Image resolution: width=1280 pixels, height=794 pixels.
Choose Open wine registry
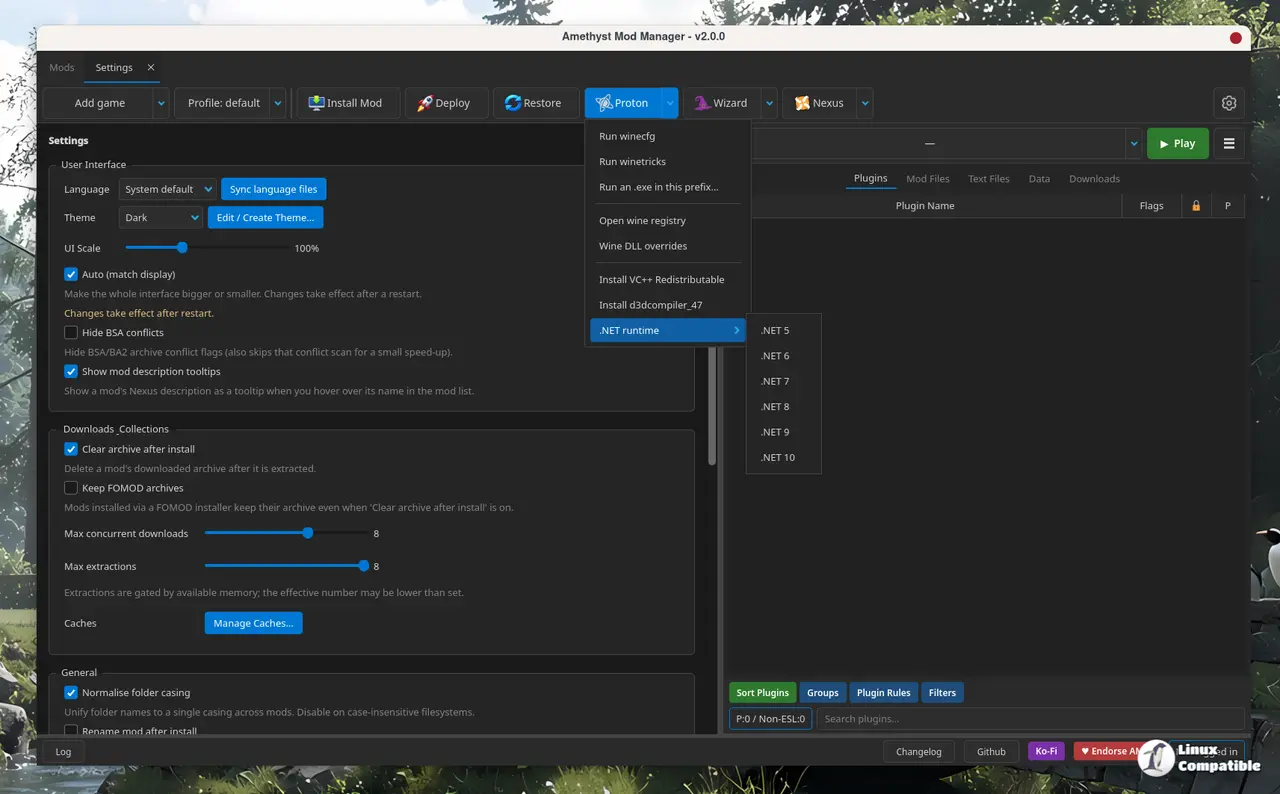[x=668, y=220]
